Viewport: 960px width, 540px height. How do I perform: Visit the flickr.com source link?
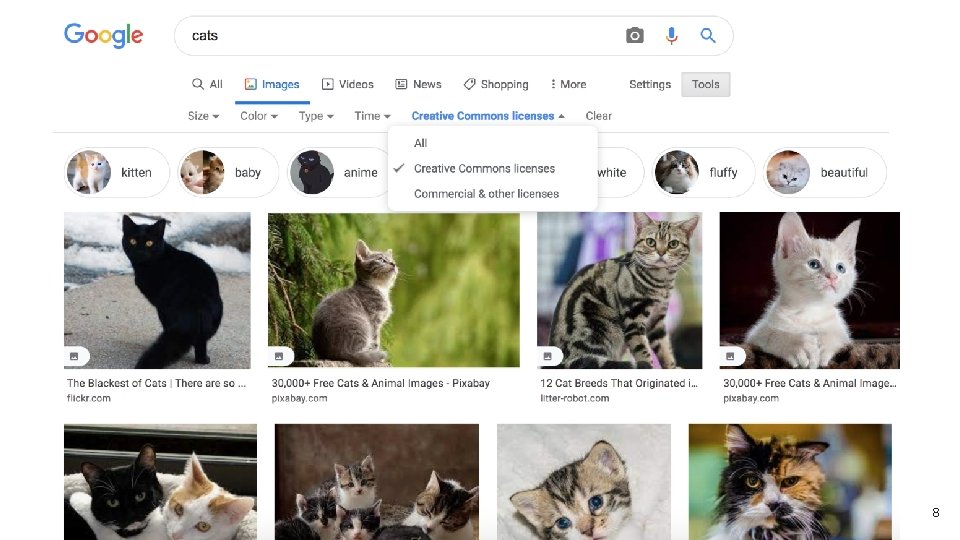[89, 398]
